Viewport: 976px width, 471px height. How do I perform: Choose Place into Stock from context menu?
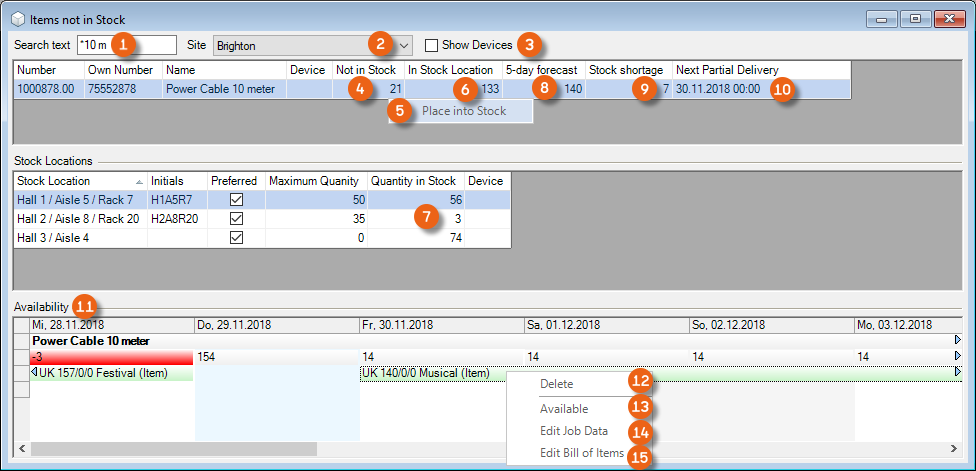pos(463,111)
